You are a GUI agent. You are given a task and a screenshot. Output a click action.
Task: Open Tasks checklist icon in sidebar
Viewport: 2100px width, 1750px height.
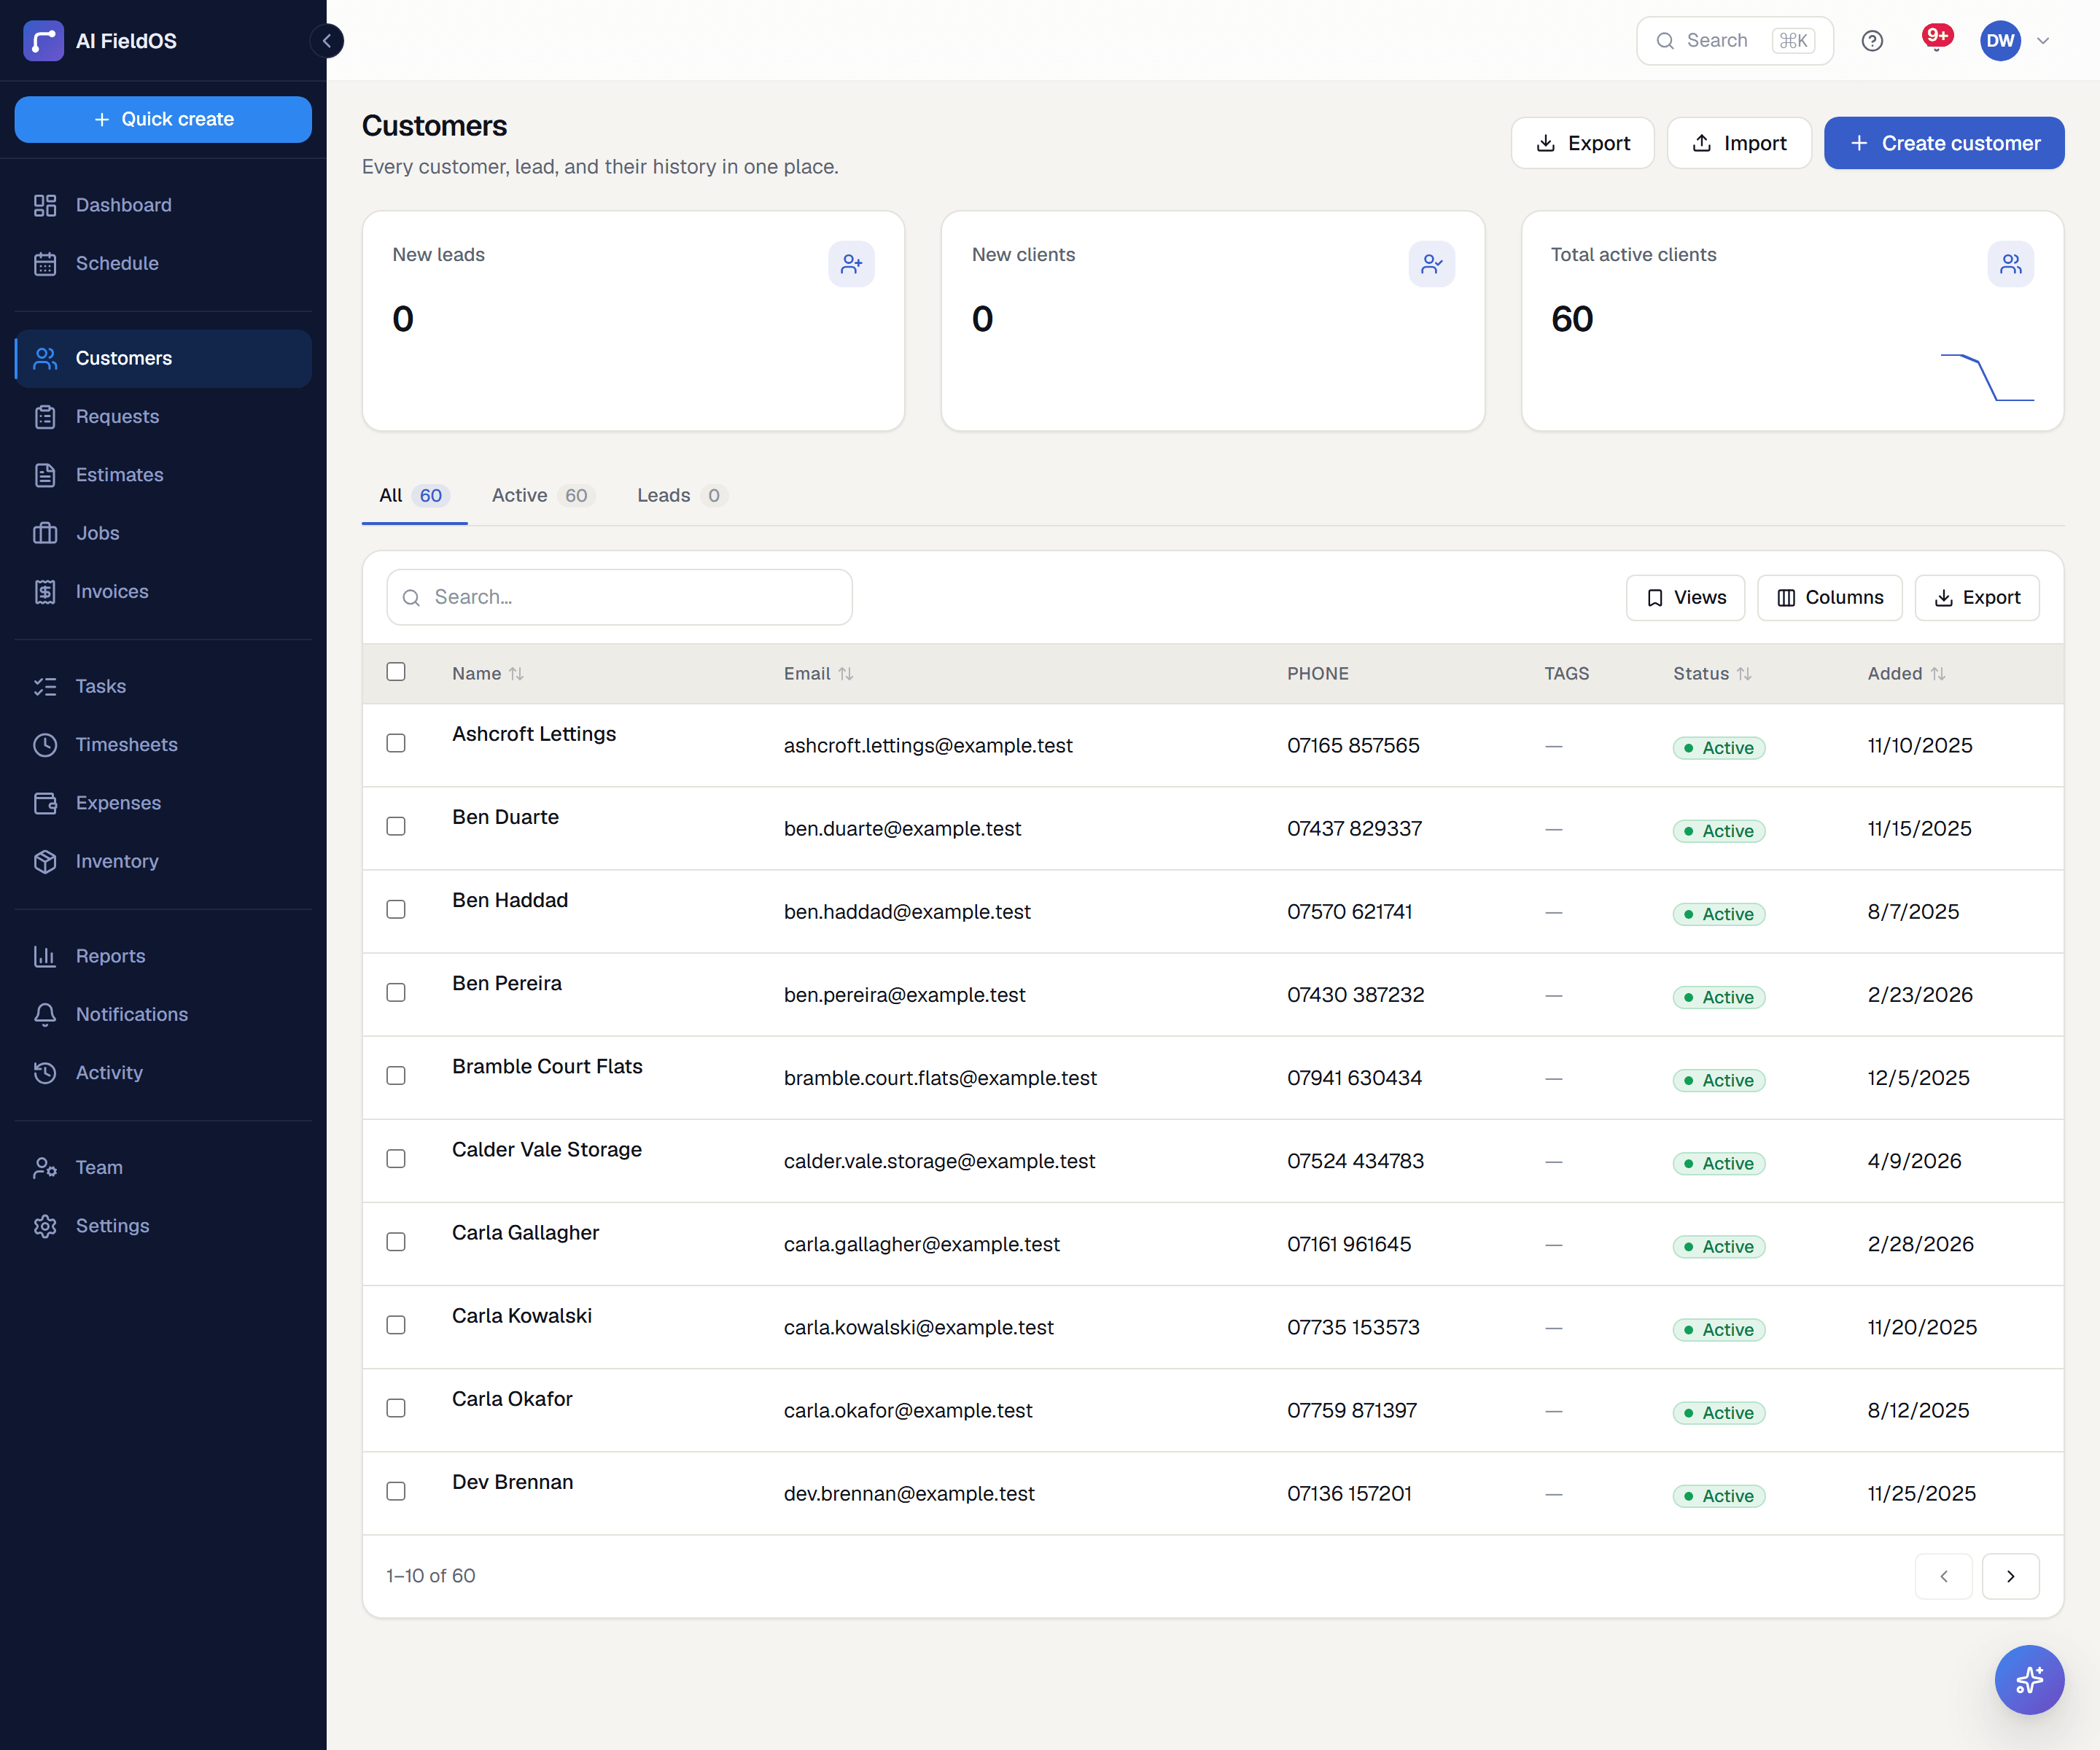click(x=45, y=686)
